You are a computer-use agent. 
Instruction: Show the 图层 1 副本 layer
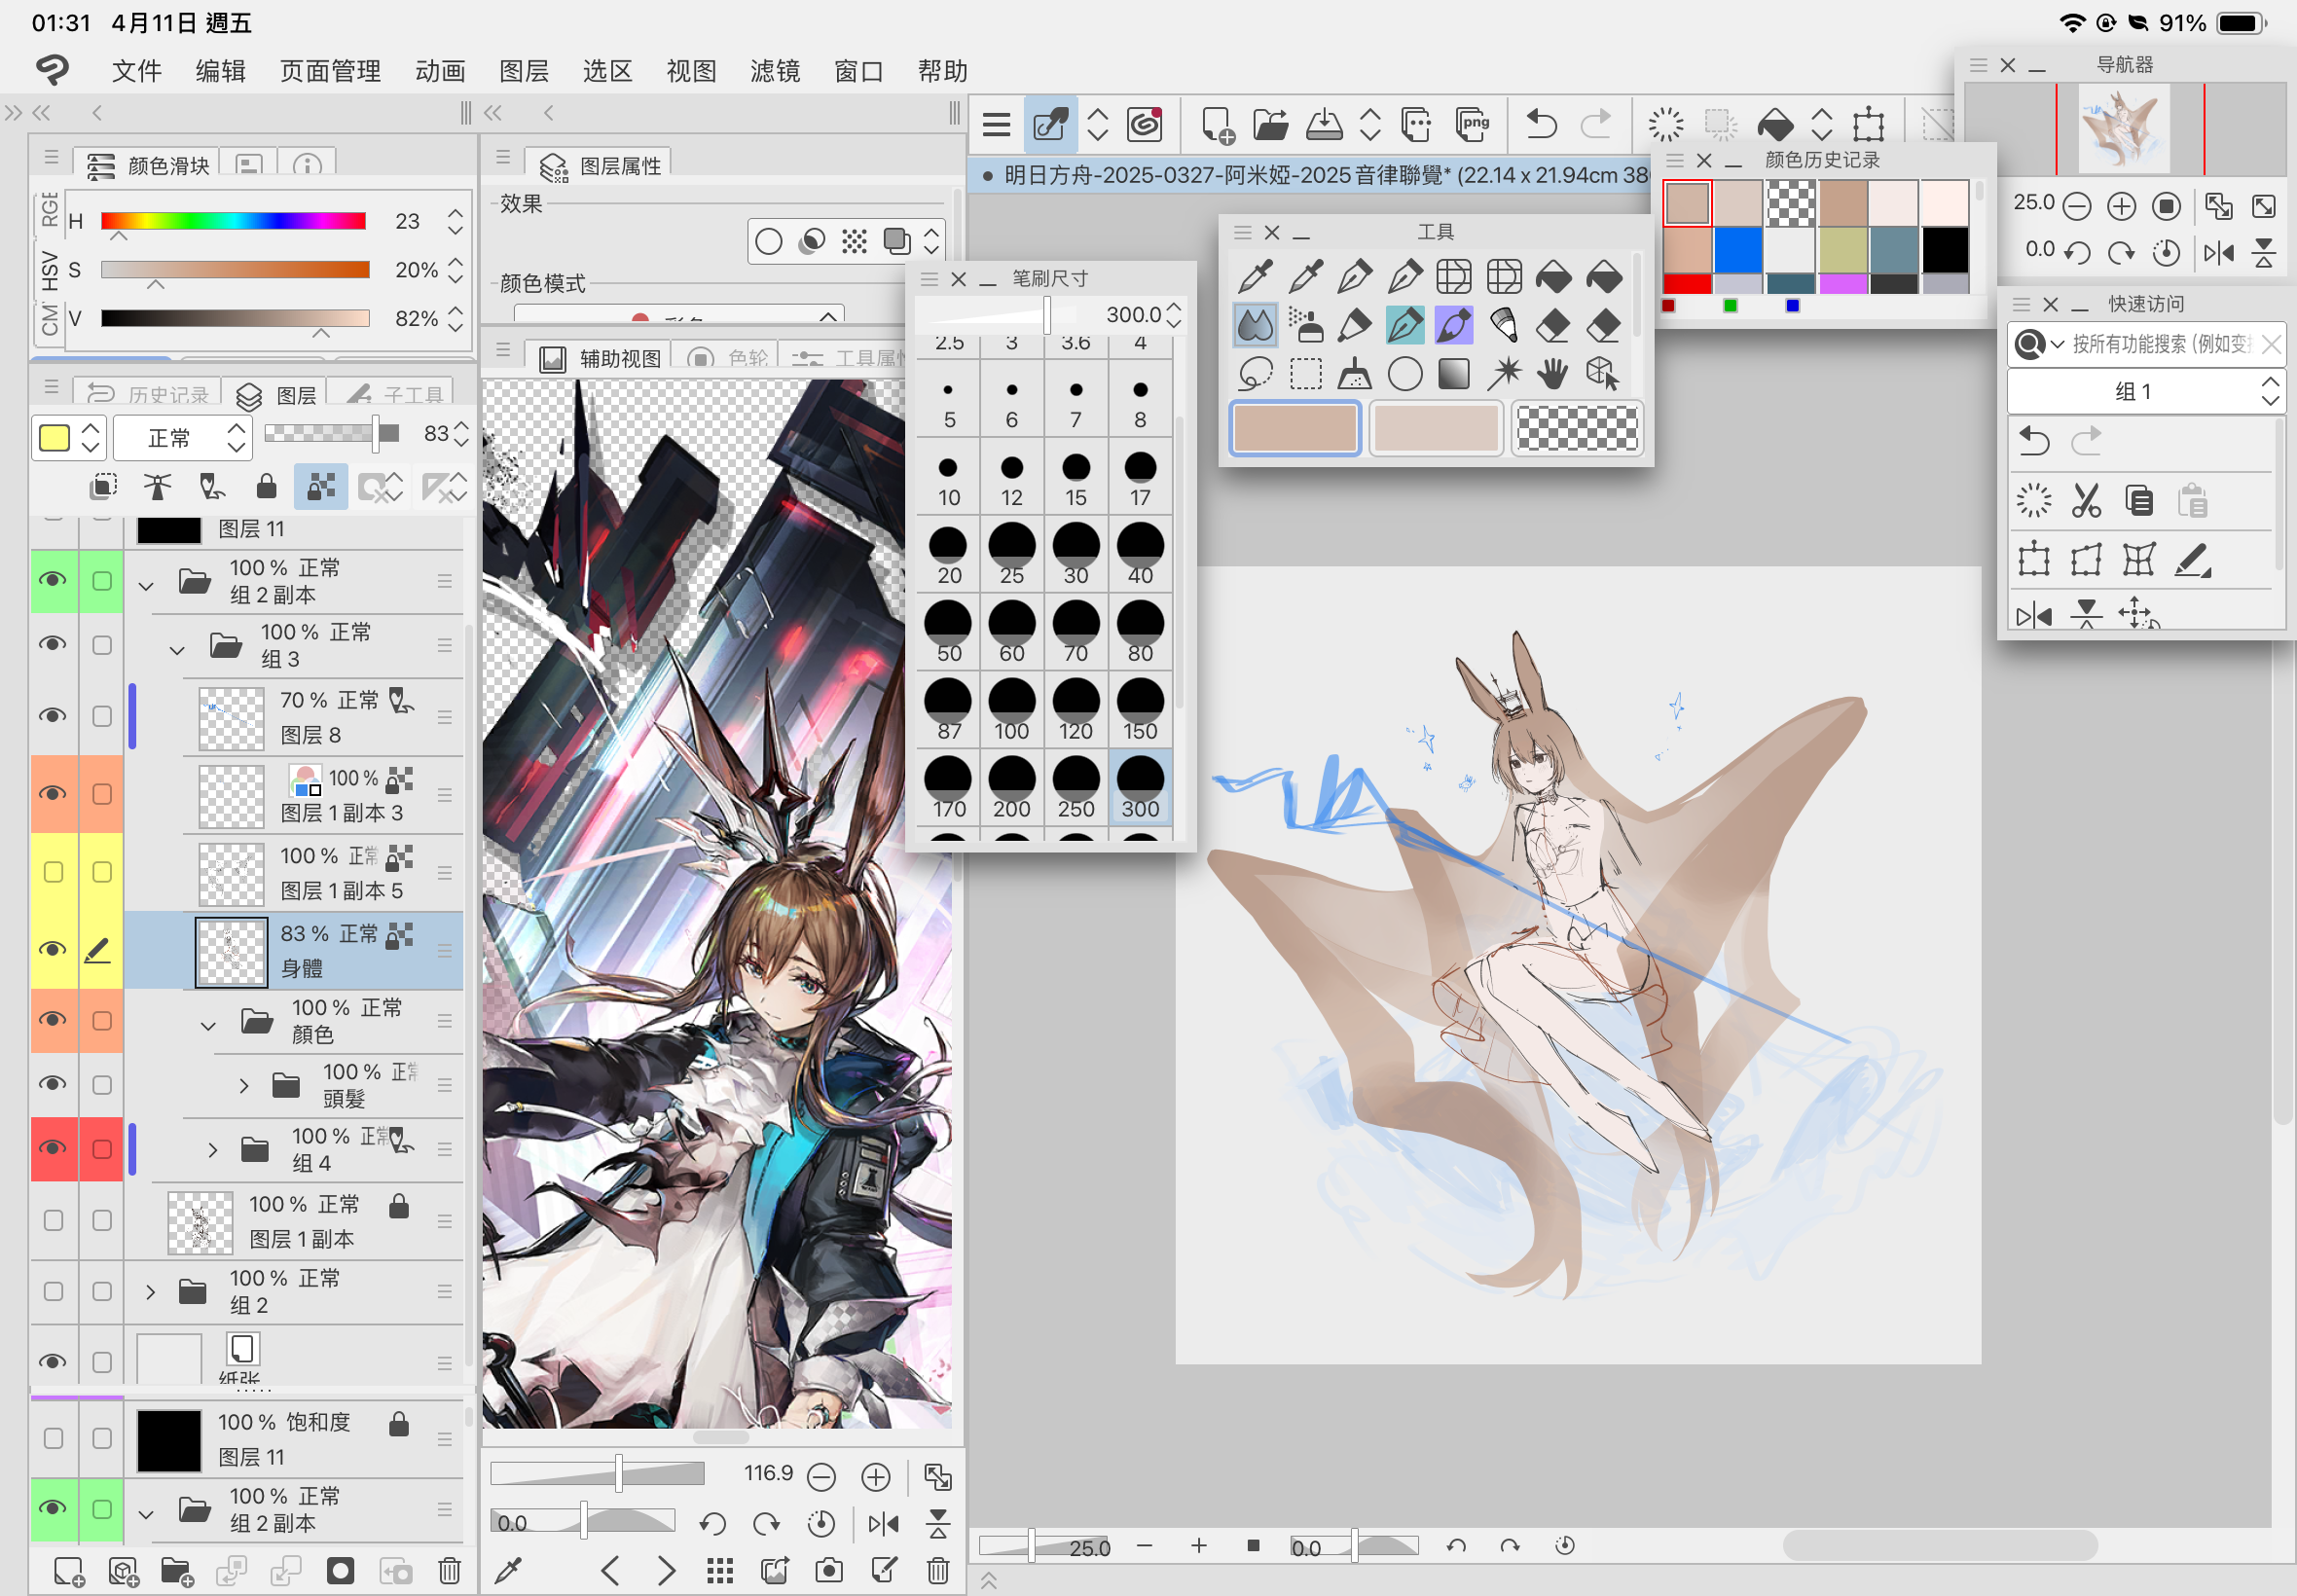coord(53,1220)
